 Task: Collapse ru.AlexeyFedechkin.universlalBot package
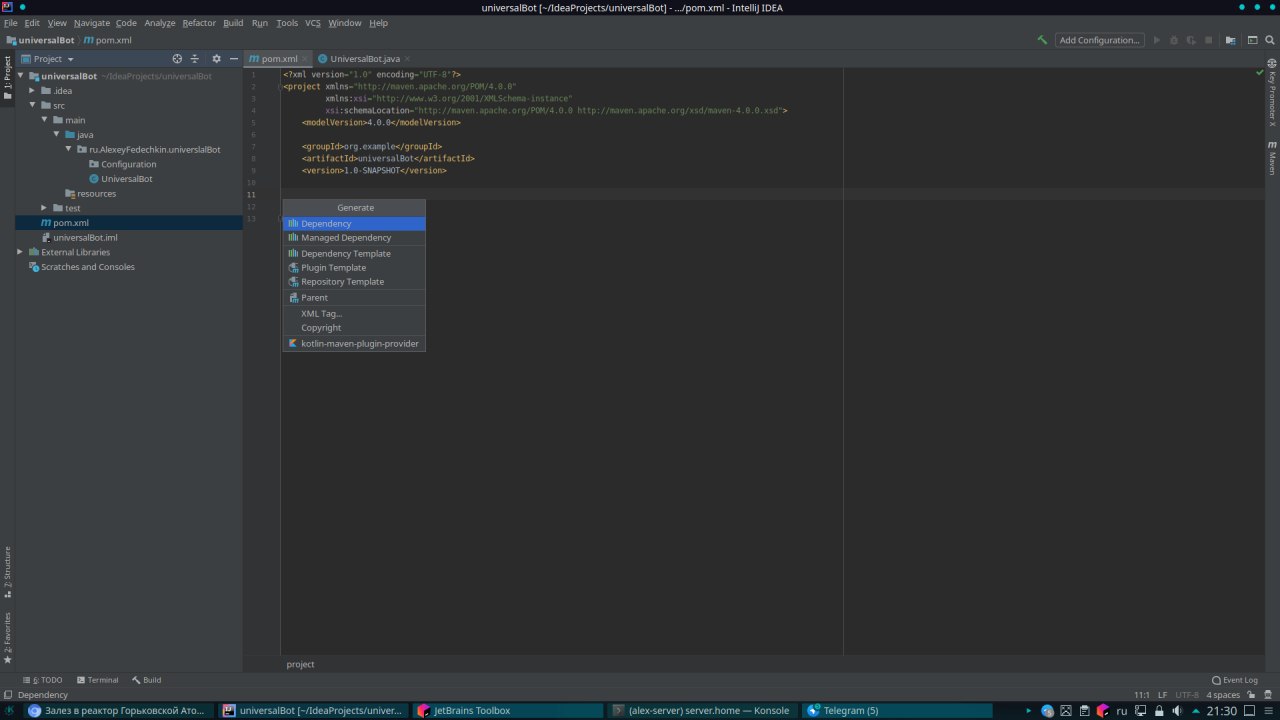tap(68, 149)
